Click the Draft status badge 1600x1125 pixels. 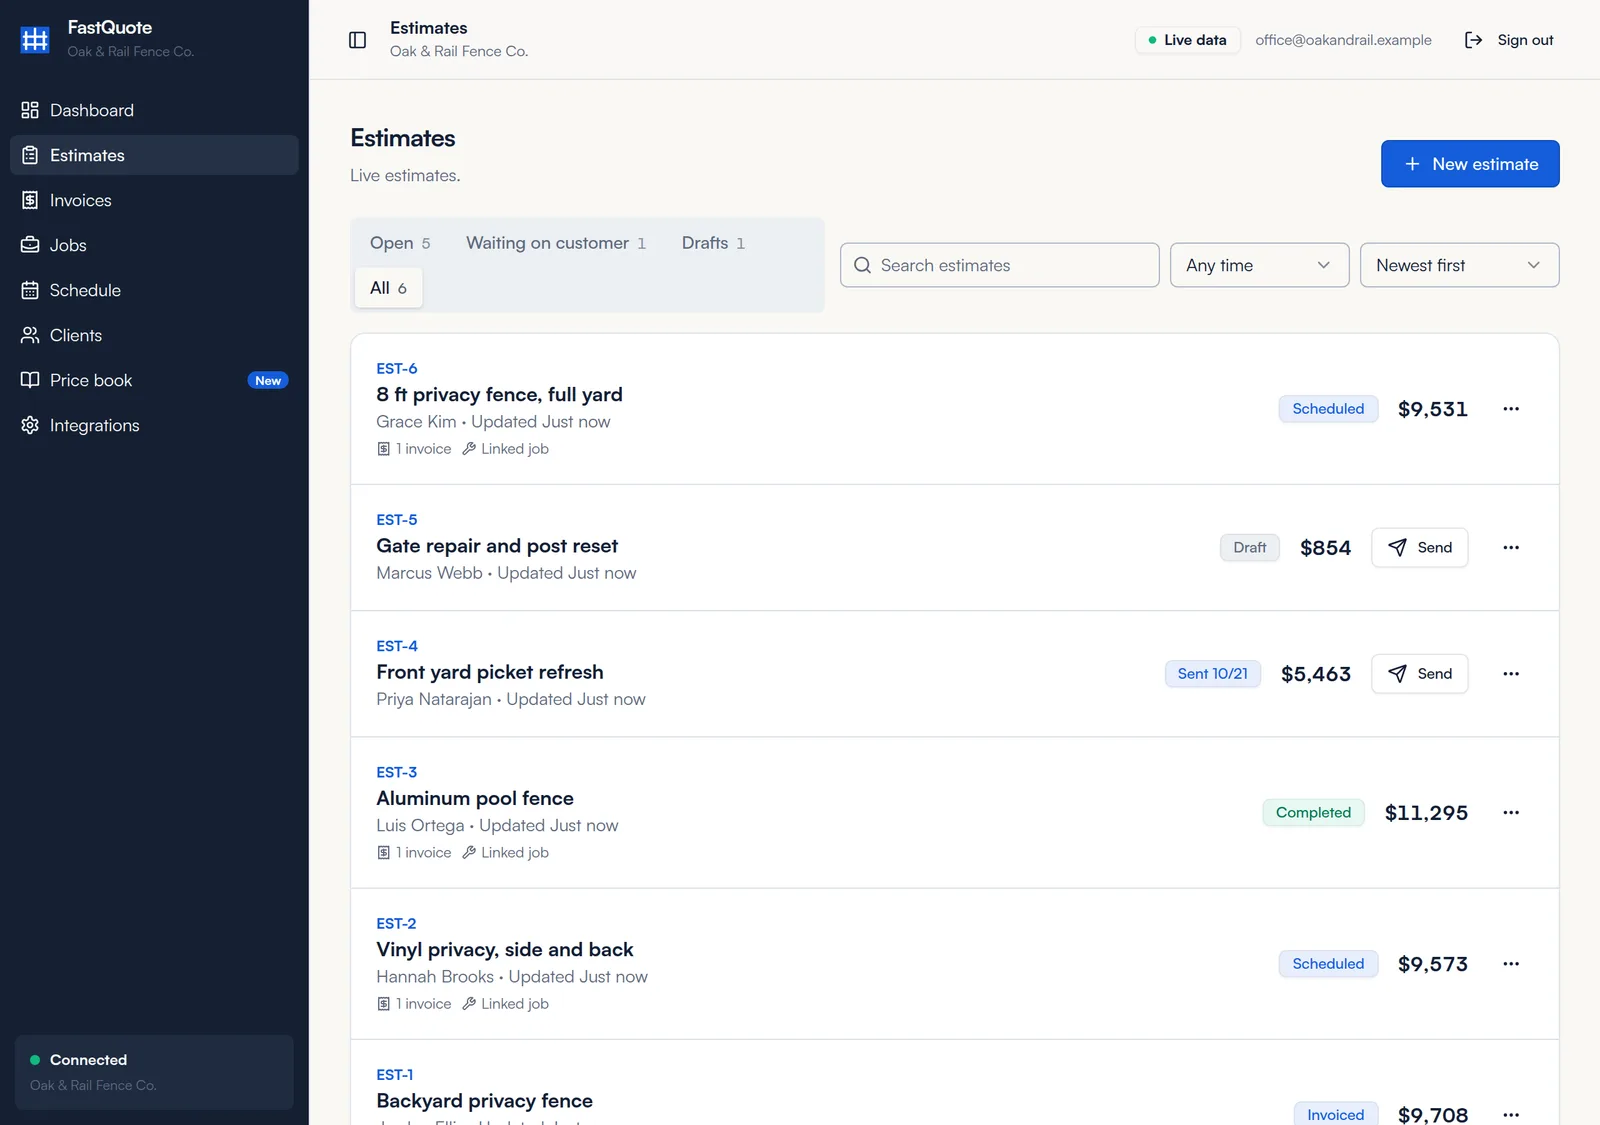[1250, 548]
